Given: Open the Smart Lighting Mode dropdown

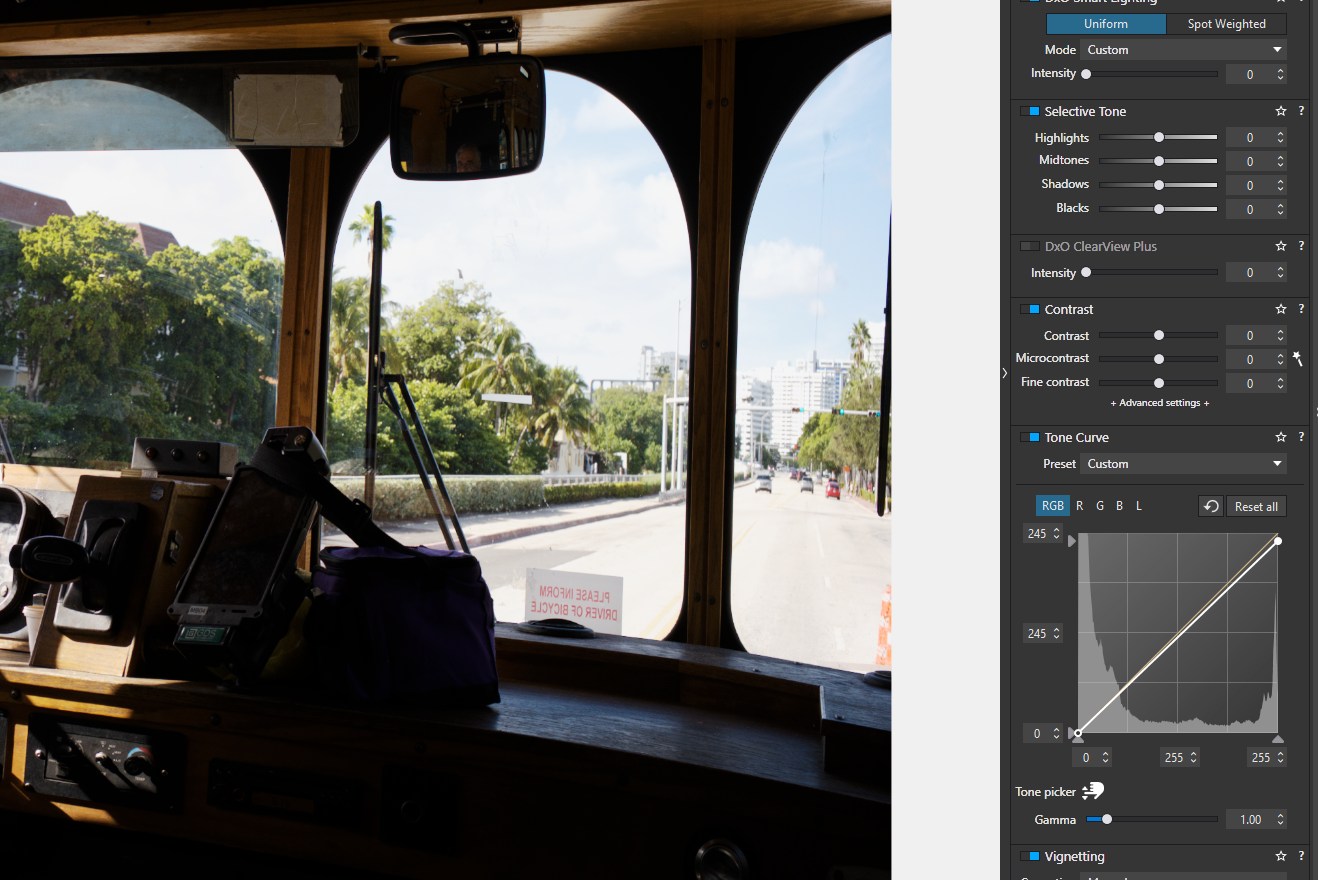Looking at the screenshot, I should click(x=1184, y=49).
